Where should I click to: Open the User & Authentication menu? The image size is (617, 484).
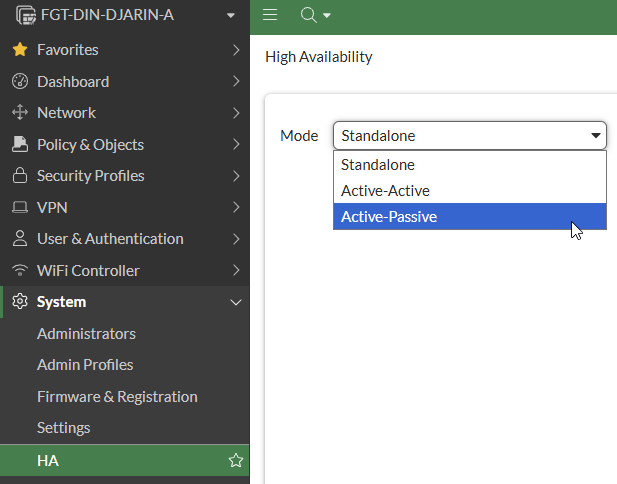pyautogui.click(x=124, y=239)
